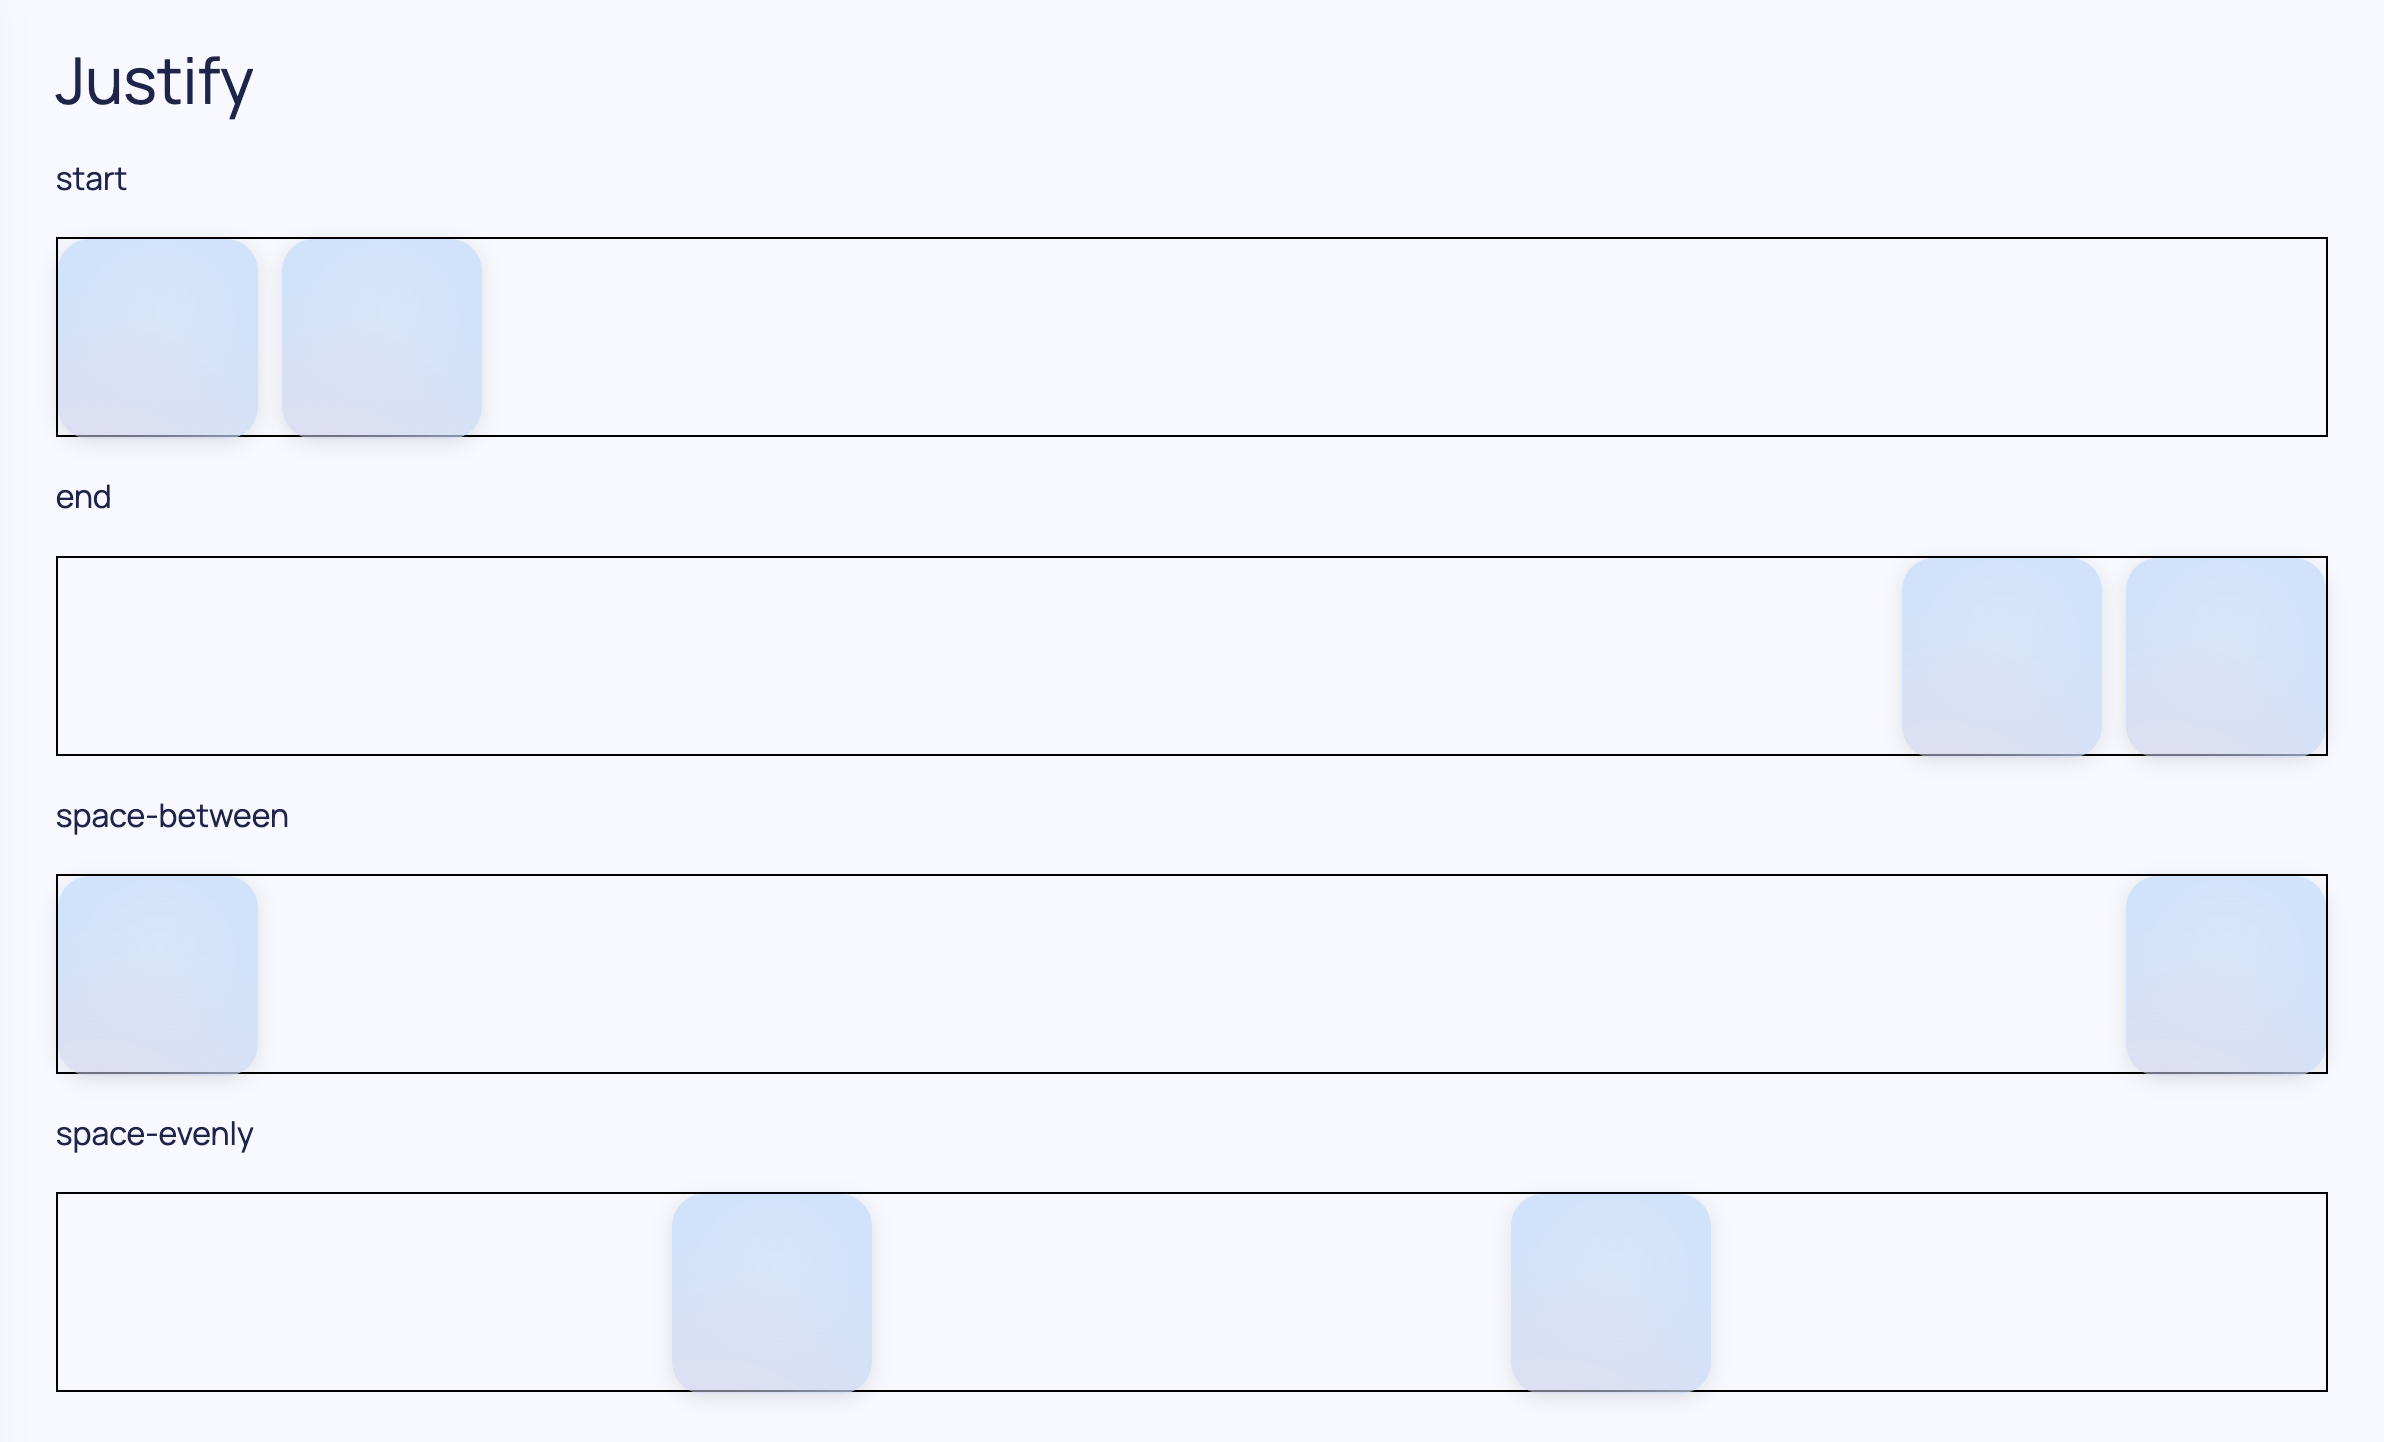
Task: Click the "end" section label
Action: (x=83, y=497)
